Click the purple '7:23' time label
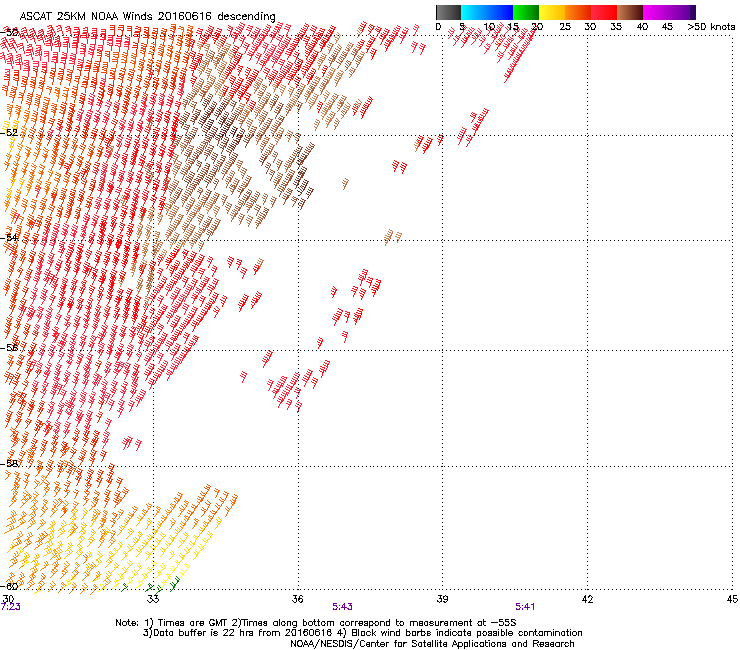This screenshot has height=650, width=740. coord(10,607)
